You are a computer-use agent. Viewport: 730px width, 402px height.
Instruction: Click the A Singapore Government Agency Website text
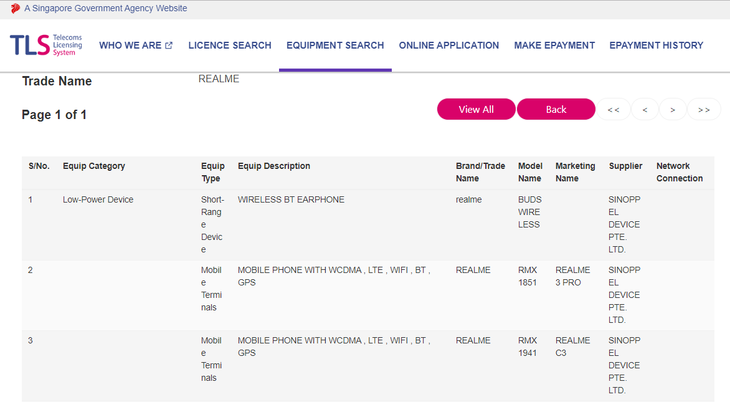coord(106,8)
